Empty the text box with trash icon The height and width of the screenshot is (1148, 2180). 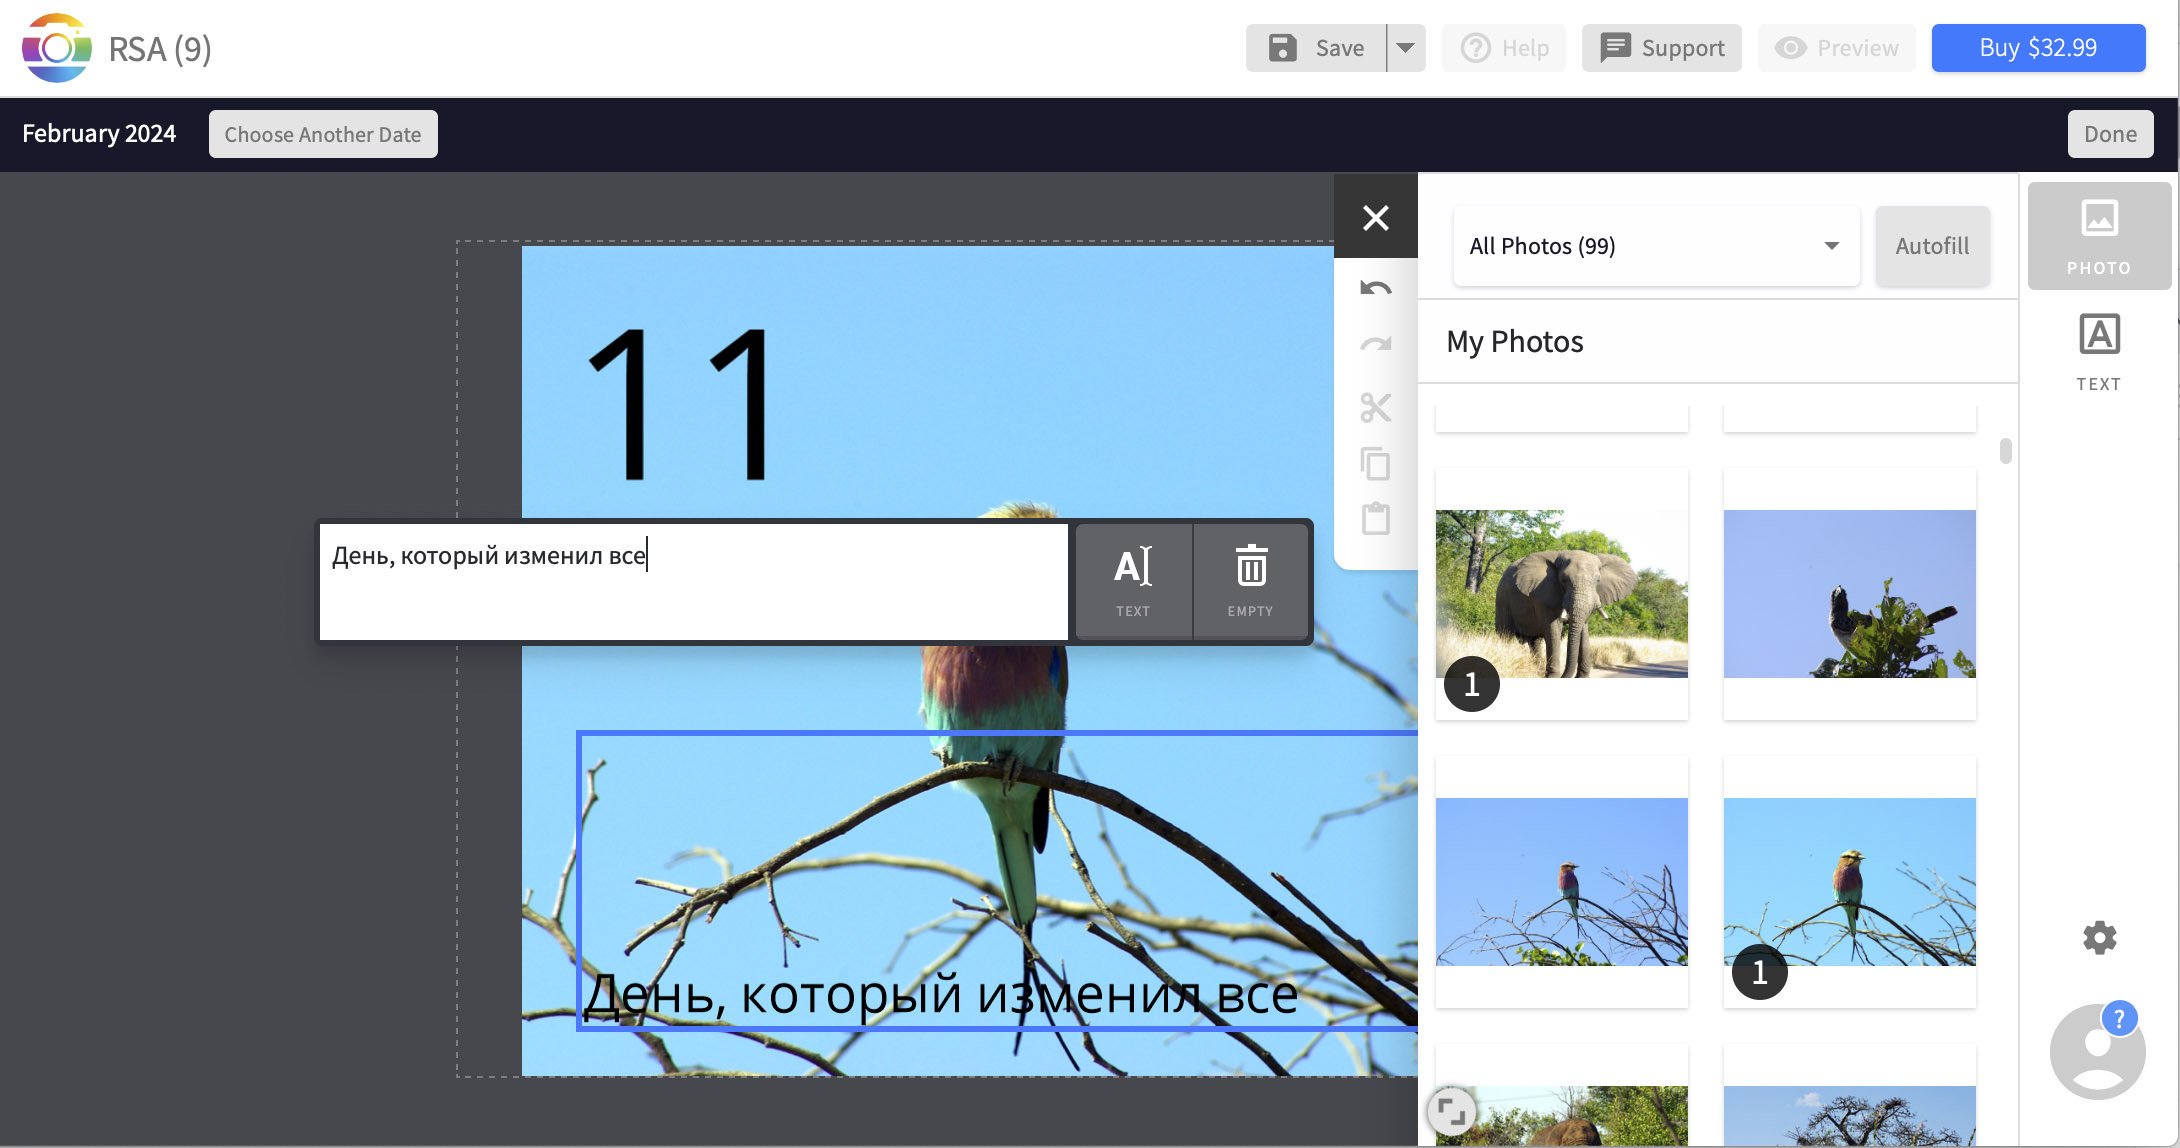[x=1251, y=581]
